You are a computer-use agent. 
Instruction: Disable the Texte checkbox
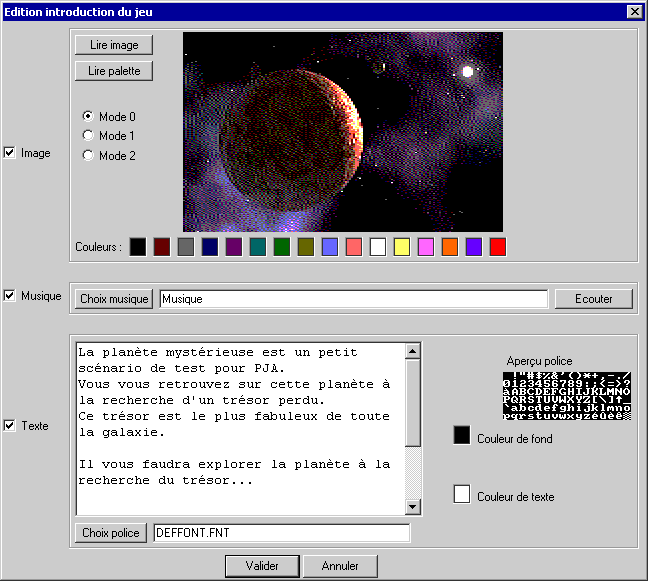[10, 426]
